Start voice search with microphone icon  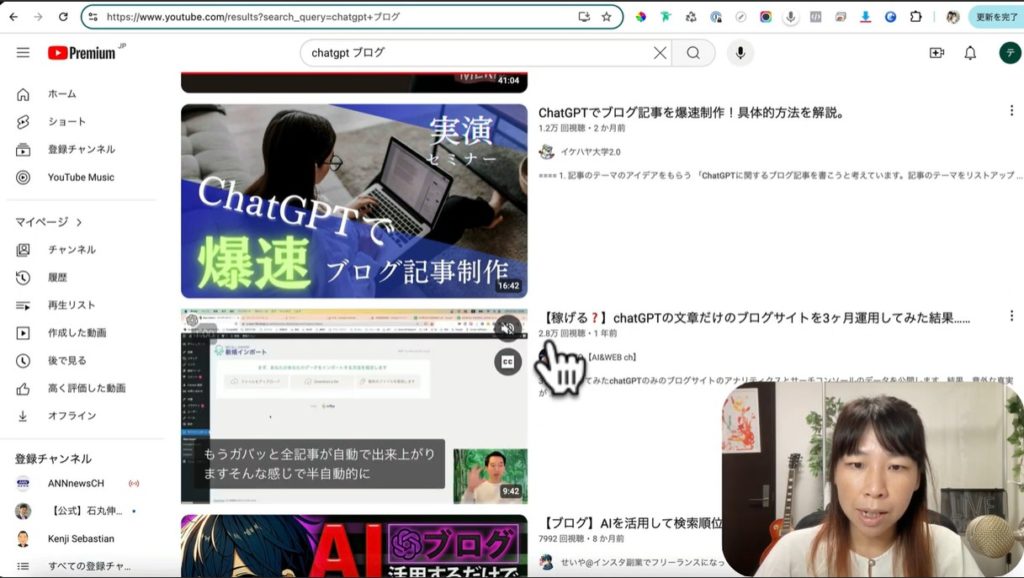(x=740, y=53)
